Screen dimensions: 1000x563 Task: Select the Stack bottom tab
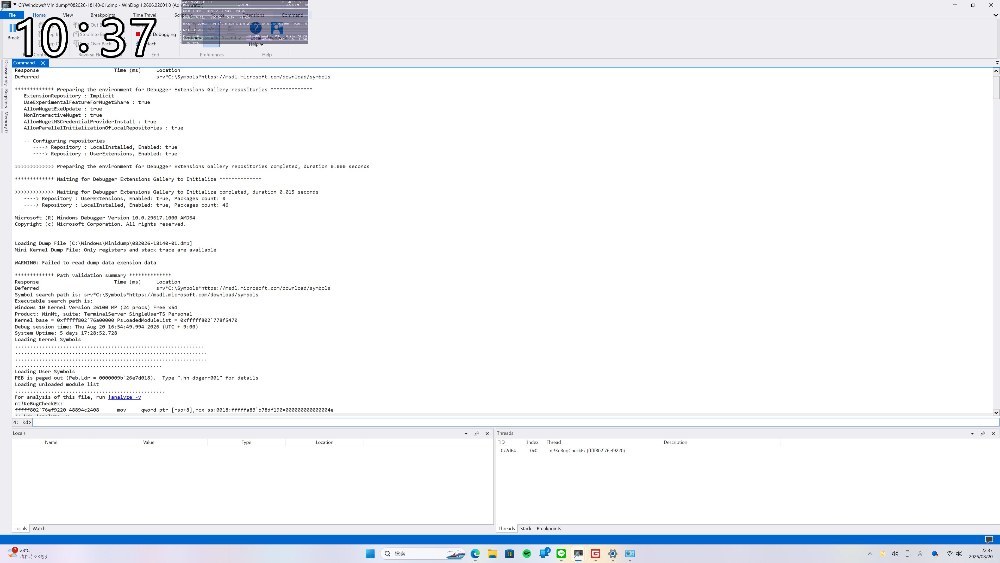point(526,529)
